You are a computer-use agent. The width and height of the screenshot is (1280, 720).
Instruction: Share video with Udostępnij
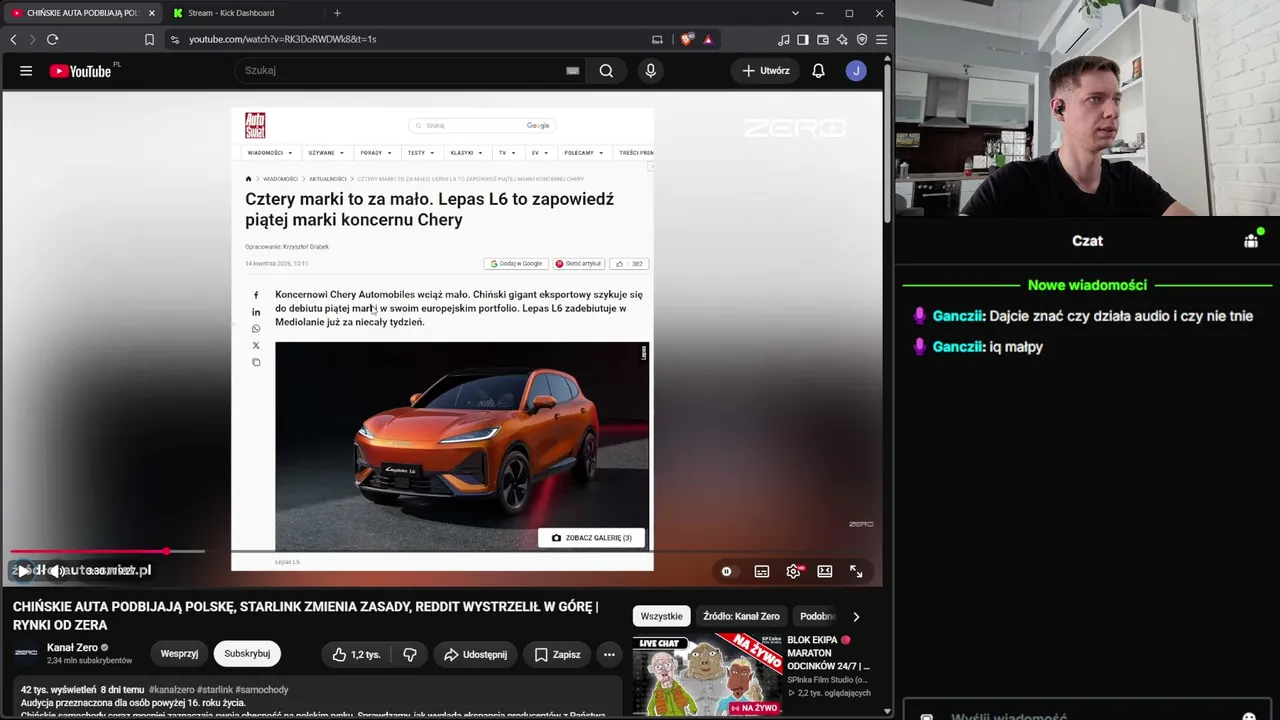pyautogui.click(x=475, y=654)
